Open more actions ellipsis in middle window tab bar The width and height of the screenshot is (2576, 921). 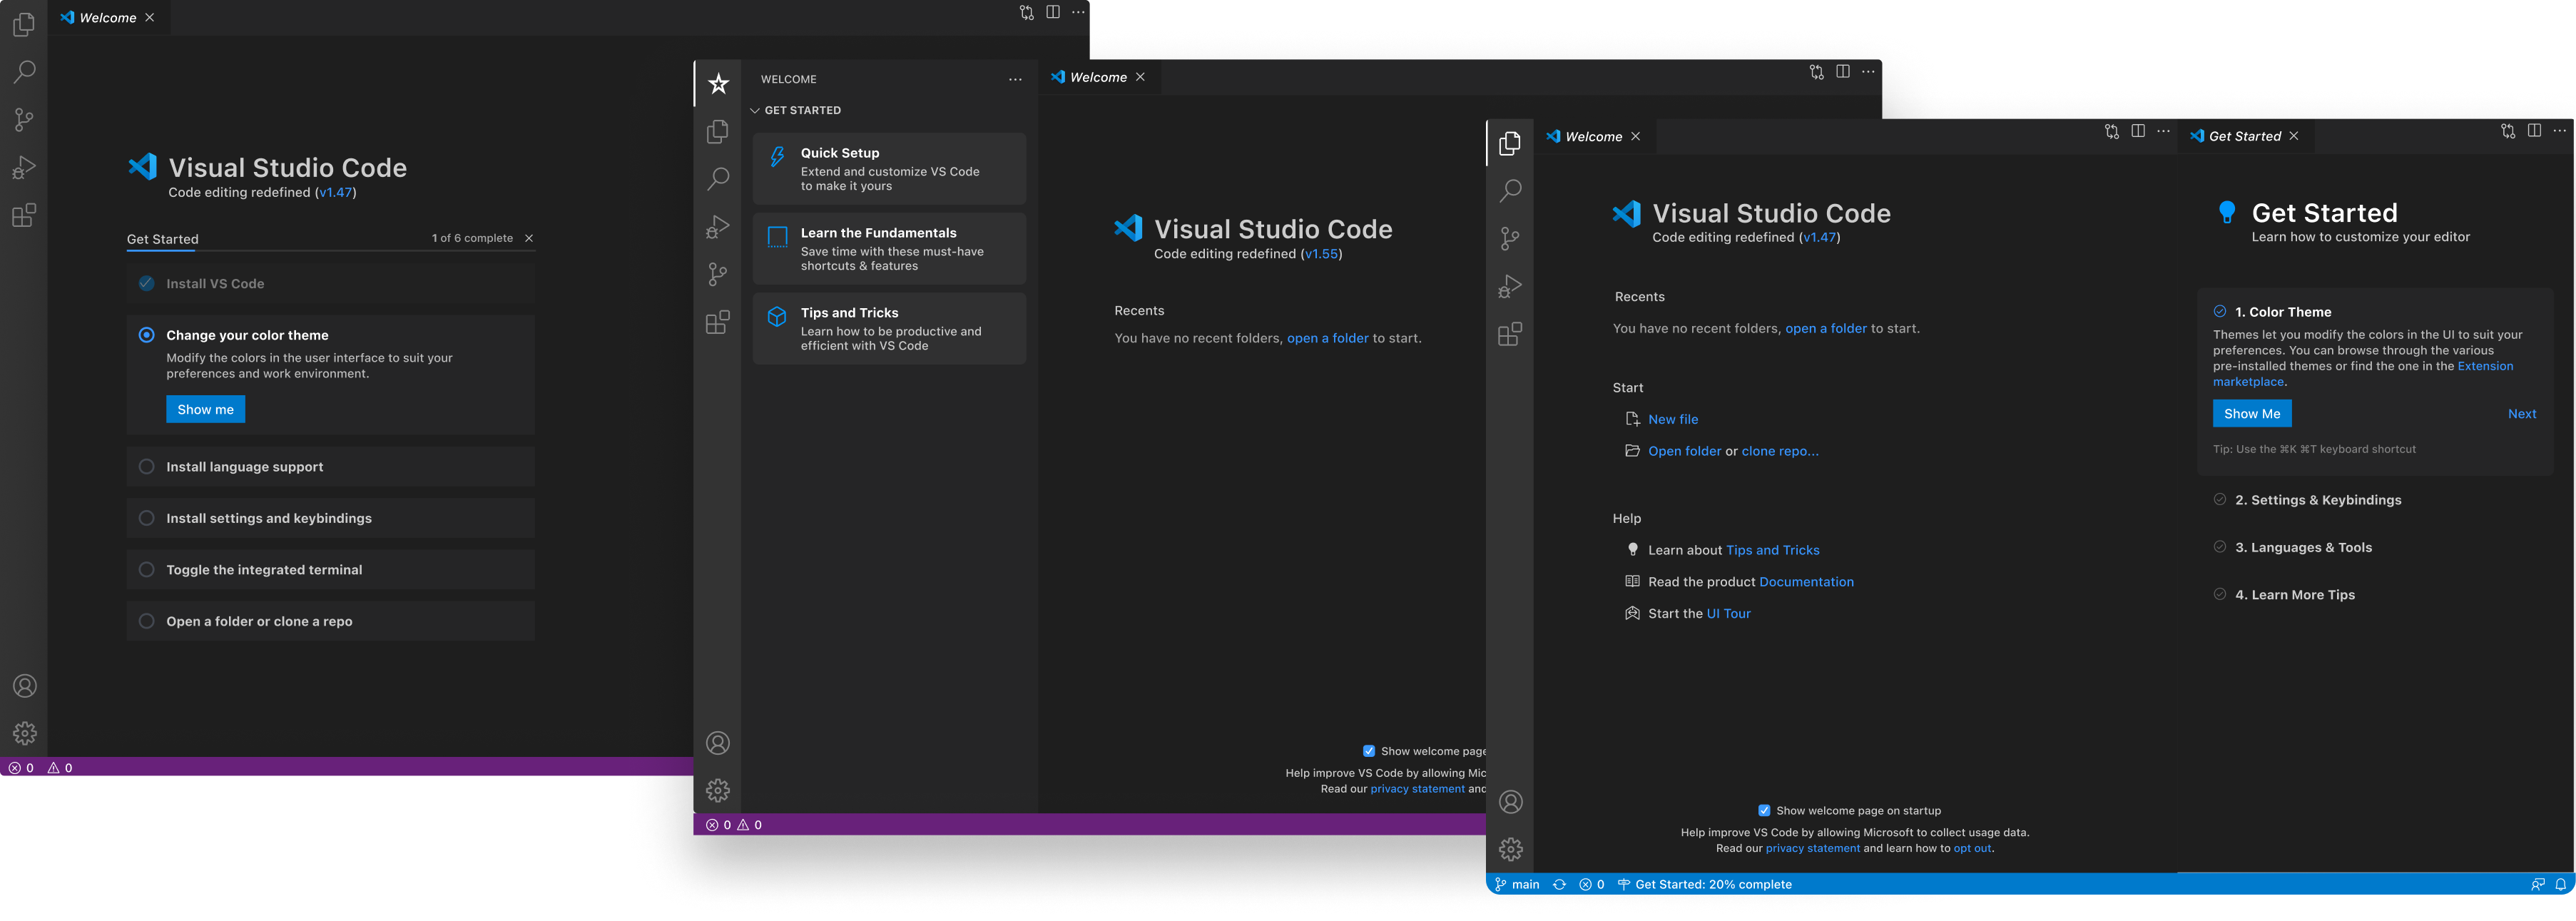[1868, 72]
